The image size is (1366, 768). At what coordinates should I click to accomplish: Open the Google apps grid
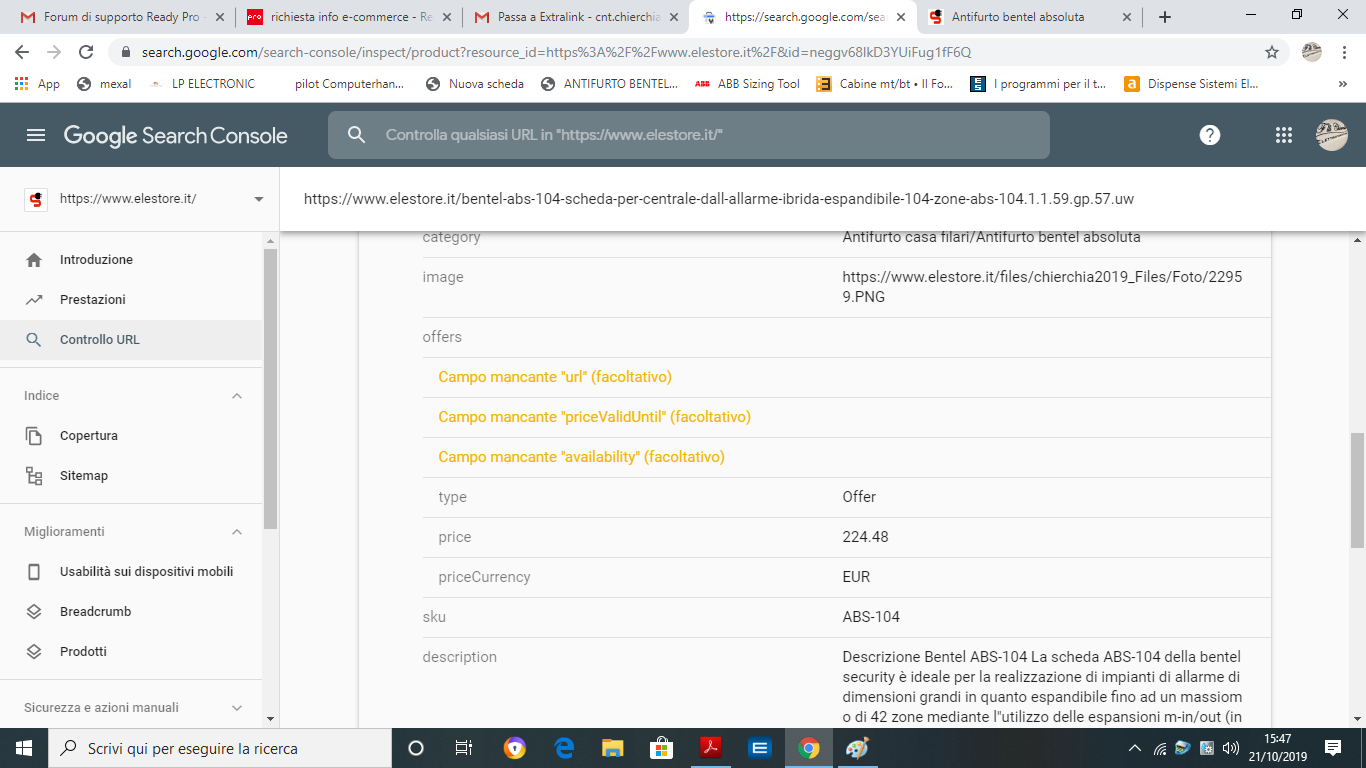1284,135
